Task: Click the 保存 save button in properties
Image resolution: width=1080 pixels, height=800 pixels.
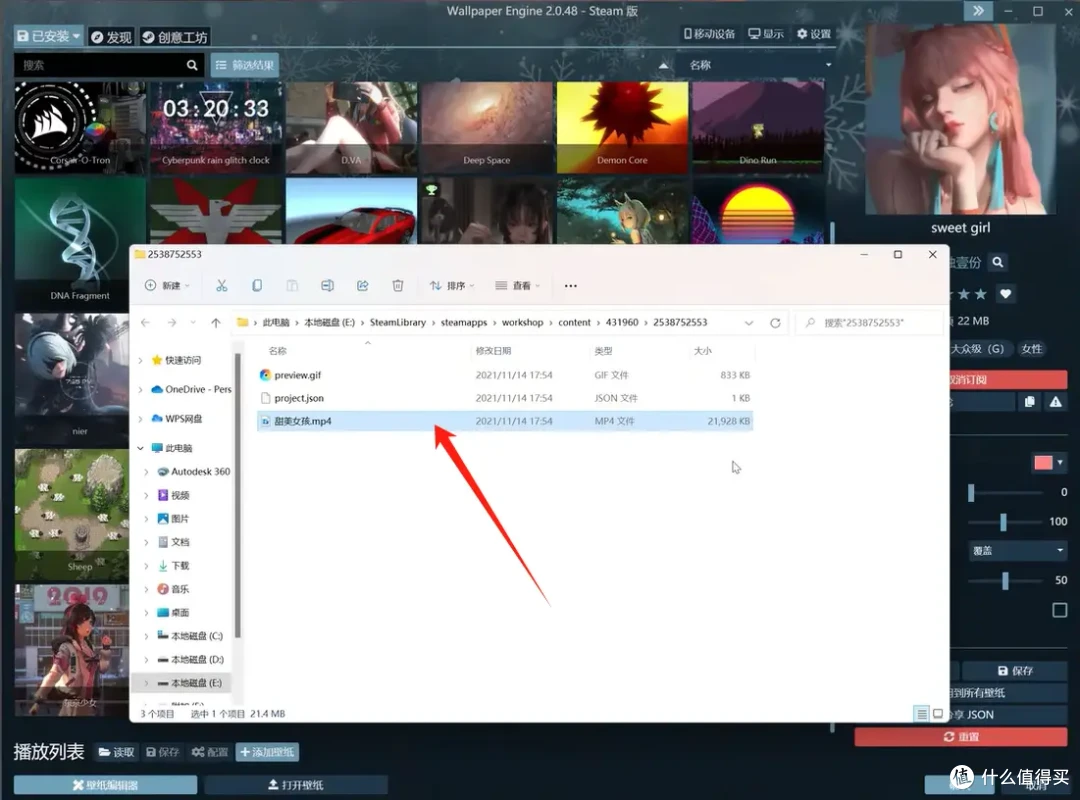Action: [1015, 670]
